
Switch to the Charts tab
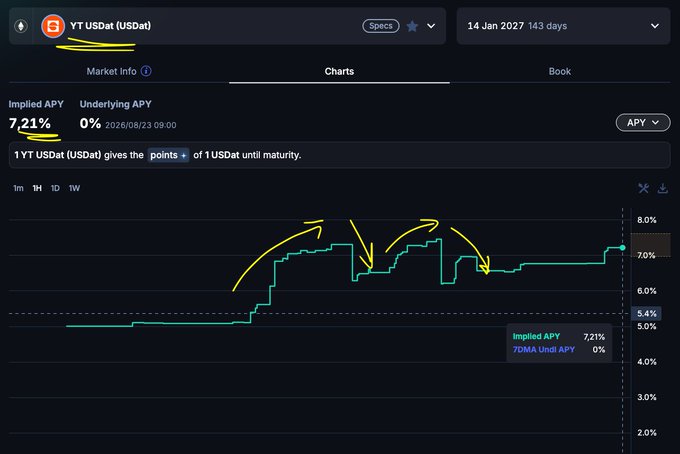(339, 72)
